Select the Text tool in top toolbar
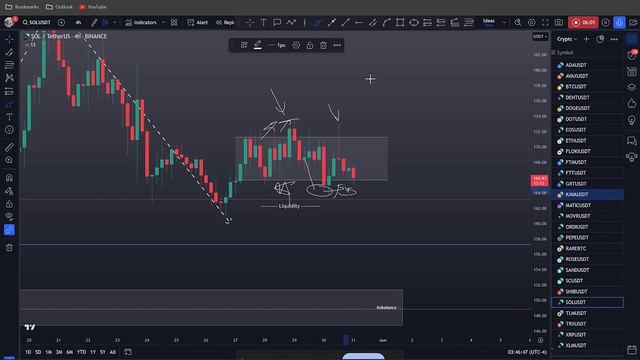The image size is (640, 360). pos(263,22)
